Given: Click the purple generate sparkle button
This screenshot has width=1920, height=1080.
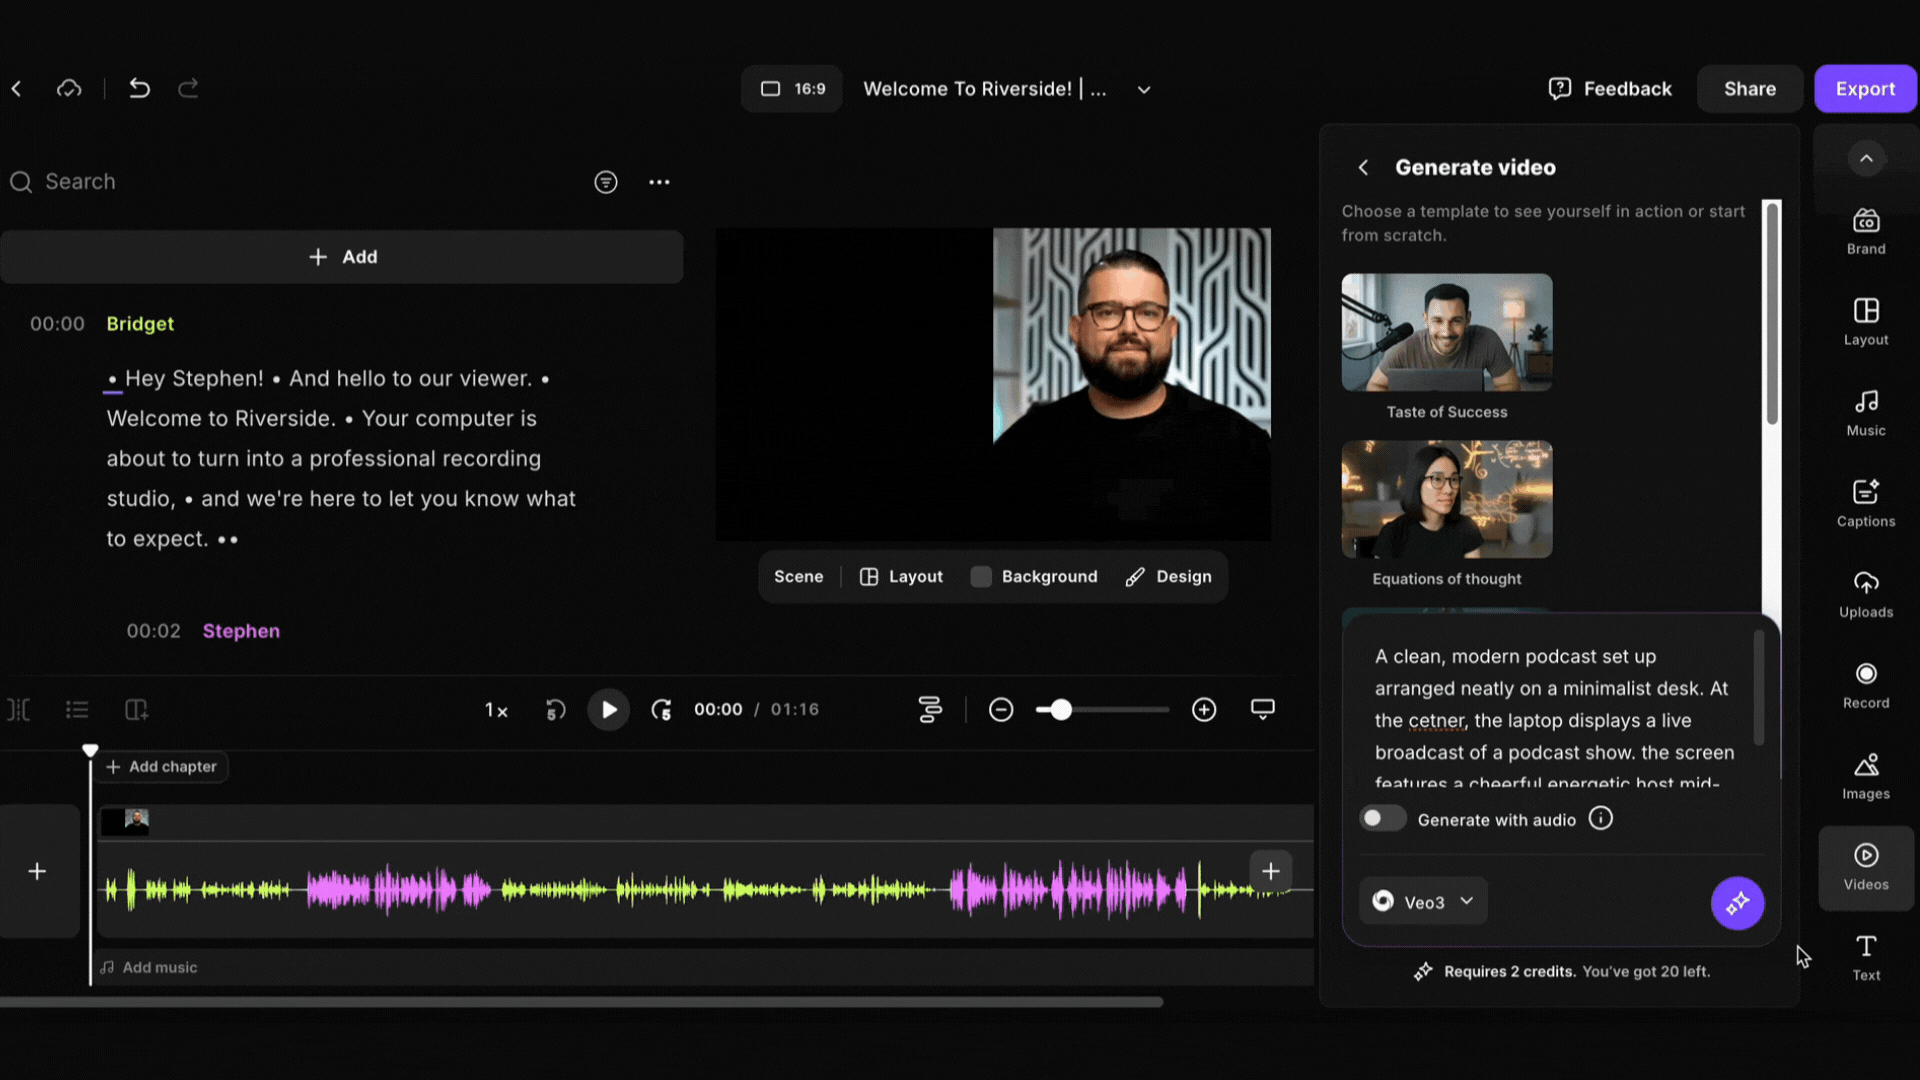Looking at the screenshot, I should [1737, 903].
